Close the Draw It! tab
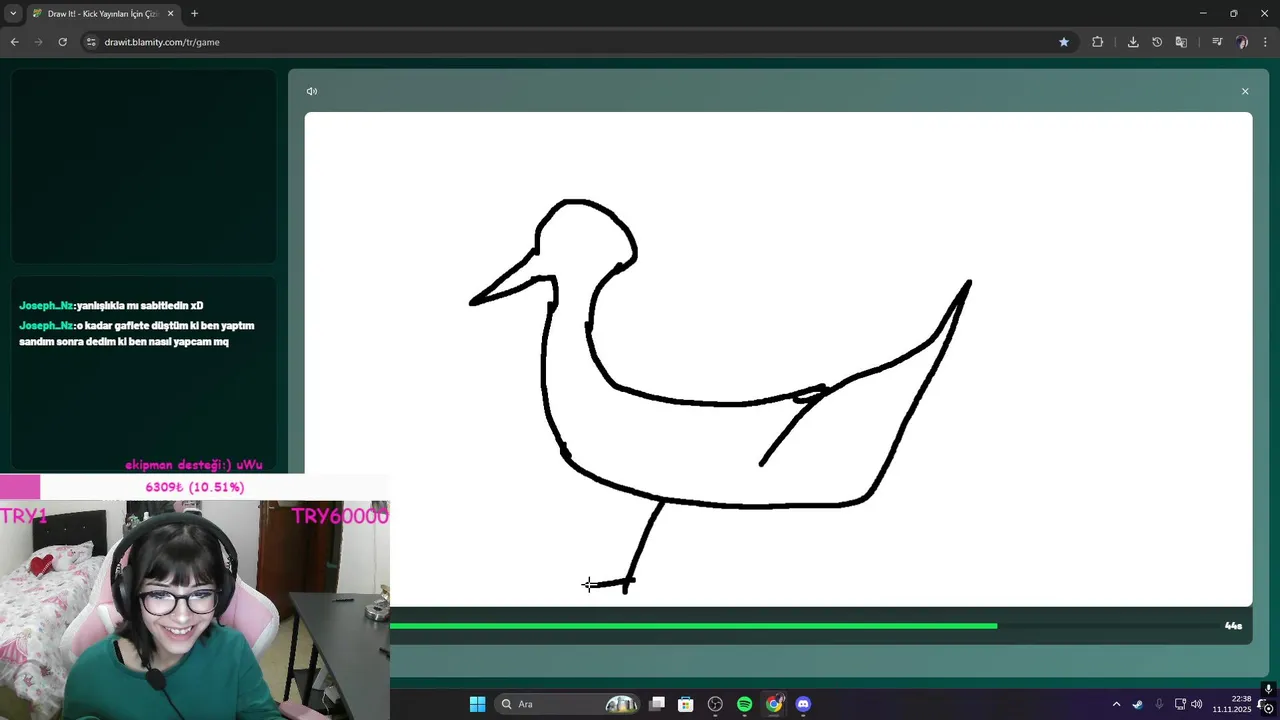Viewport: 1280px width, 720px height. [x=170, y=14]
